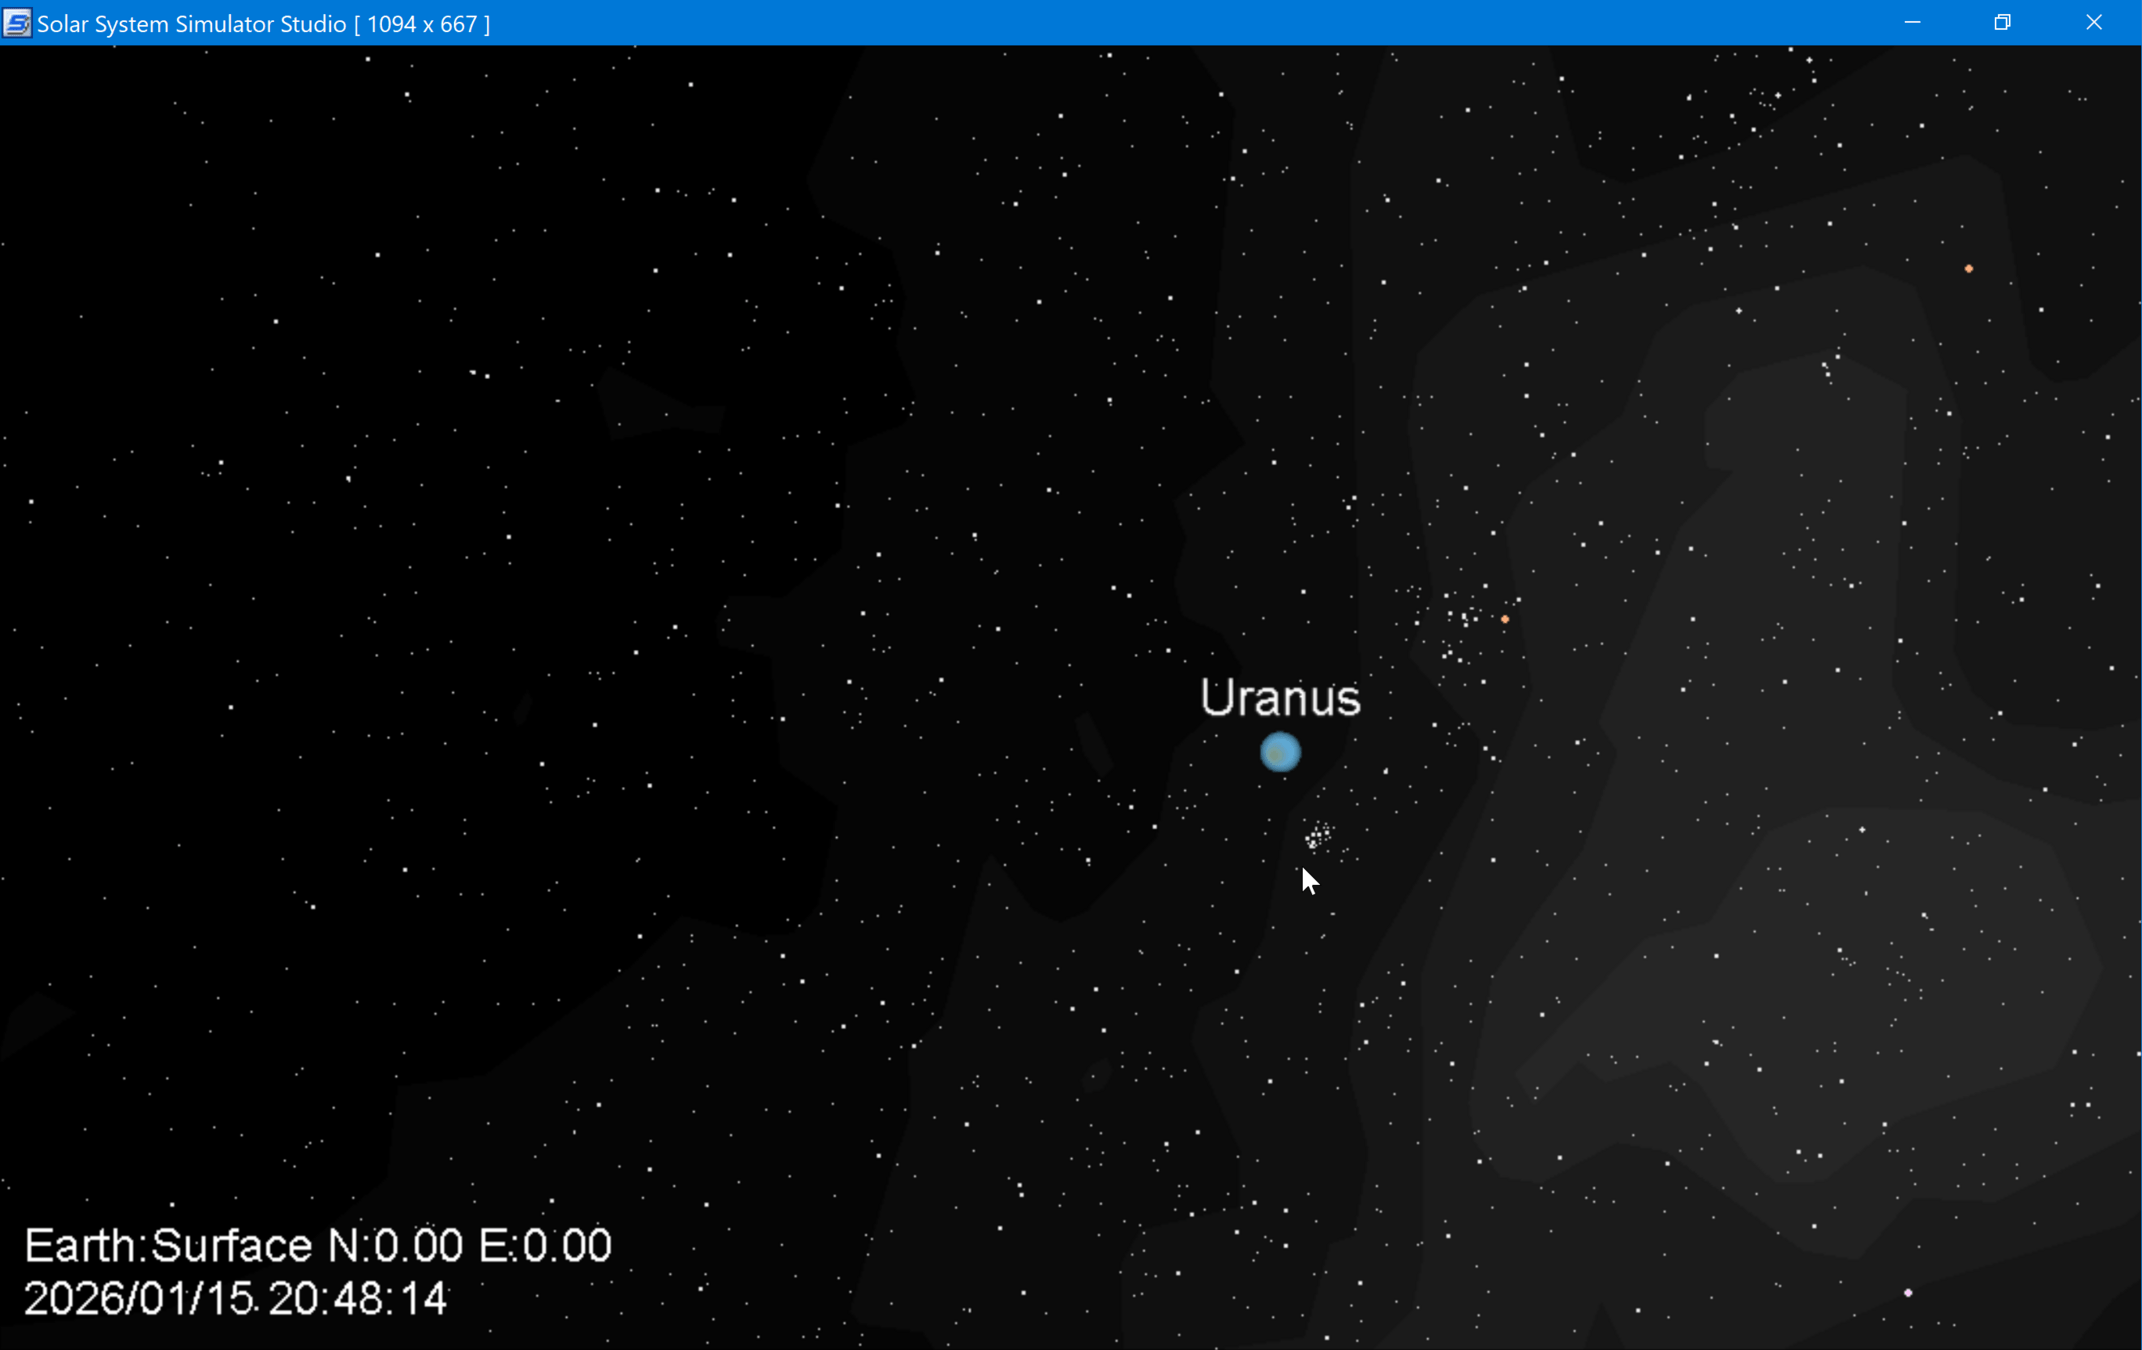Close the Solar System Simulator window
Image resolution: width=2142 pixels, height=1350 pixels.
pos(2093,23)
